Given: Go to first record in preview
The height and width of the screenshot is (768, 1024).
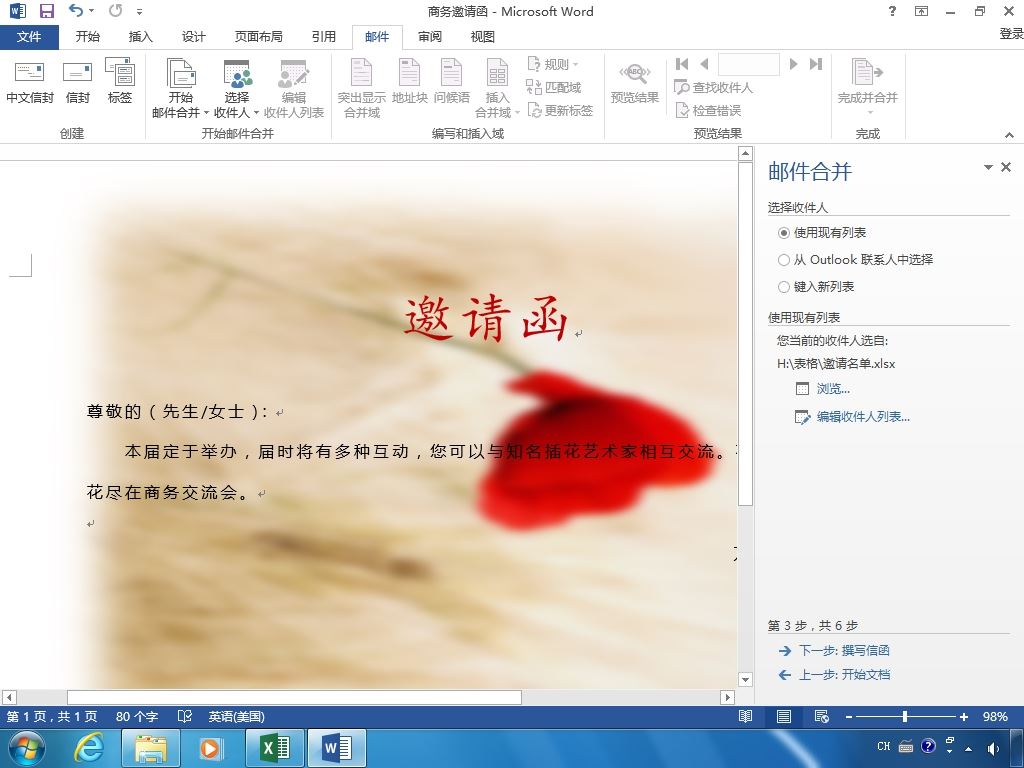Looking at the screenshot, I should 682,64.
